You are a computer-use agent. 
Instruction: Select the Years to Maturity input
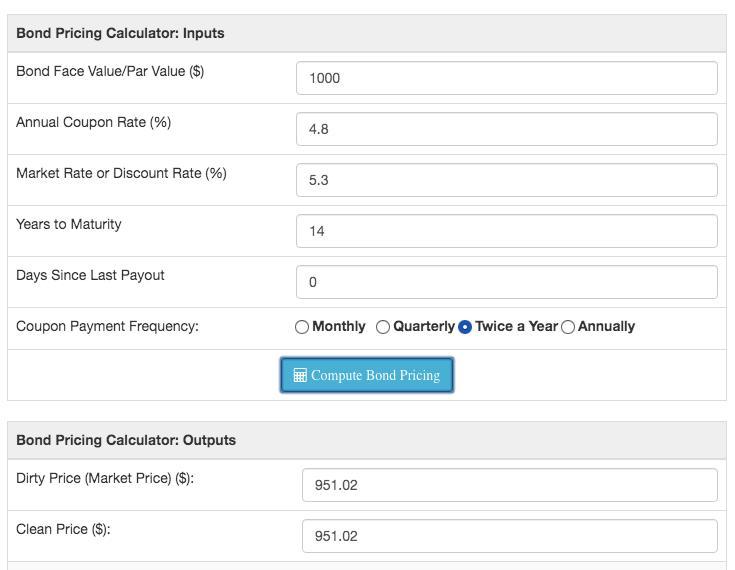506,231
